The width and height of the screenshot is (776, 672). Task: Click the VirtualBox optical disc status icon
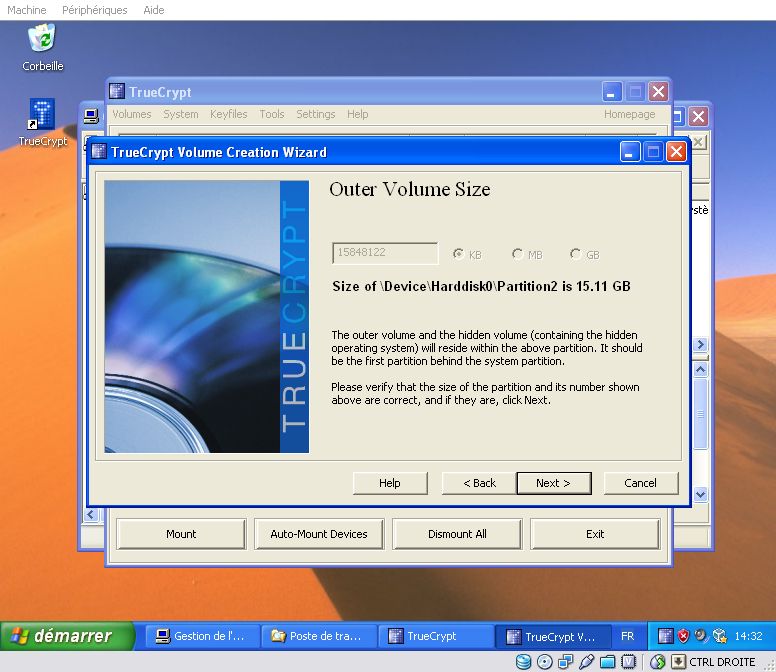tap(544, 662)
